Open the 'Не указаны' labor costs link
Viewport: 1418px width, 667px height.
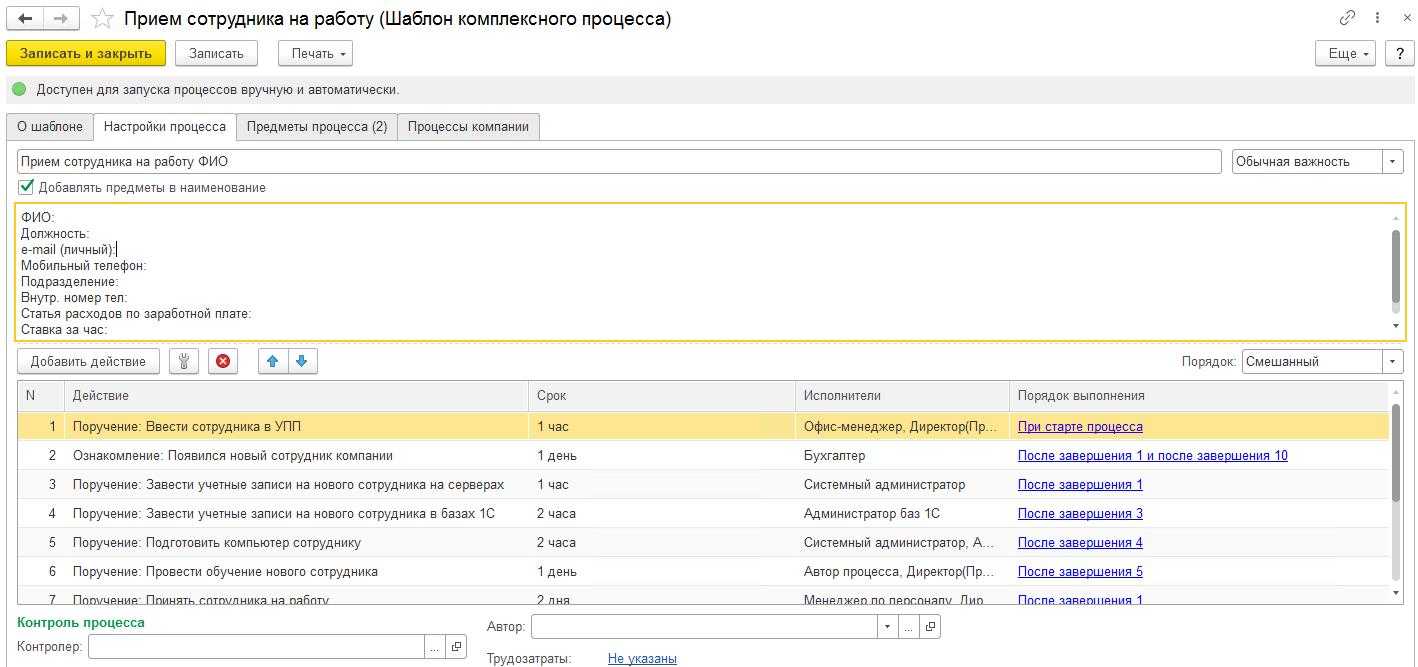642,659
